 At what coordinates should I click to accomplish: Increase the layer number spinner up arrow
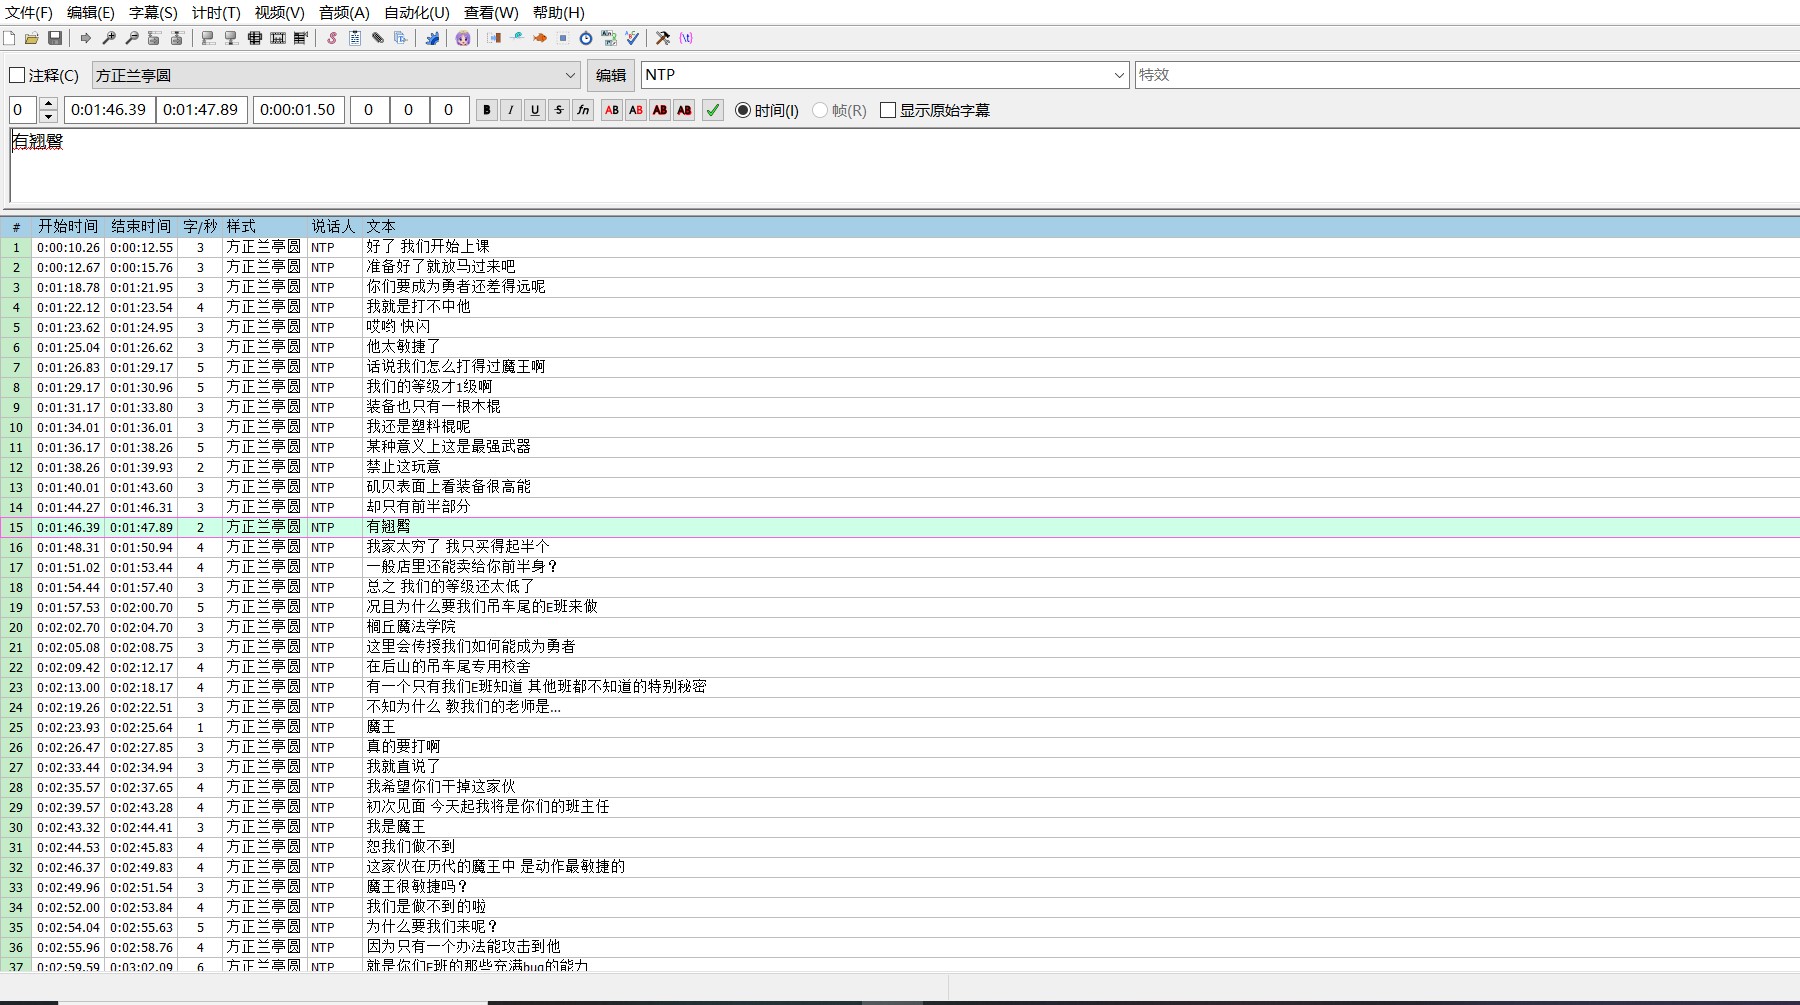[48, 104]
